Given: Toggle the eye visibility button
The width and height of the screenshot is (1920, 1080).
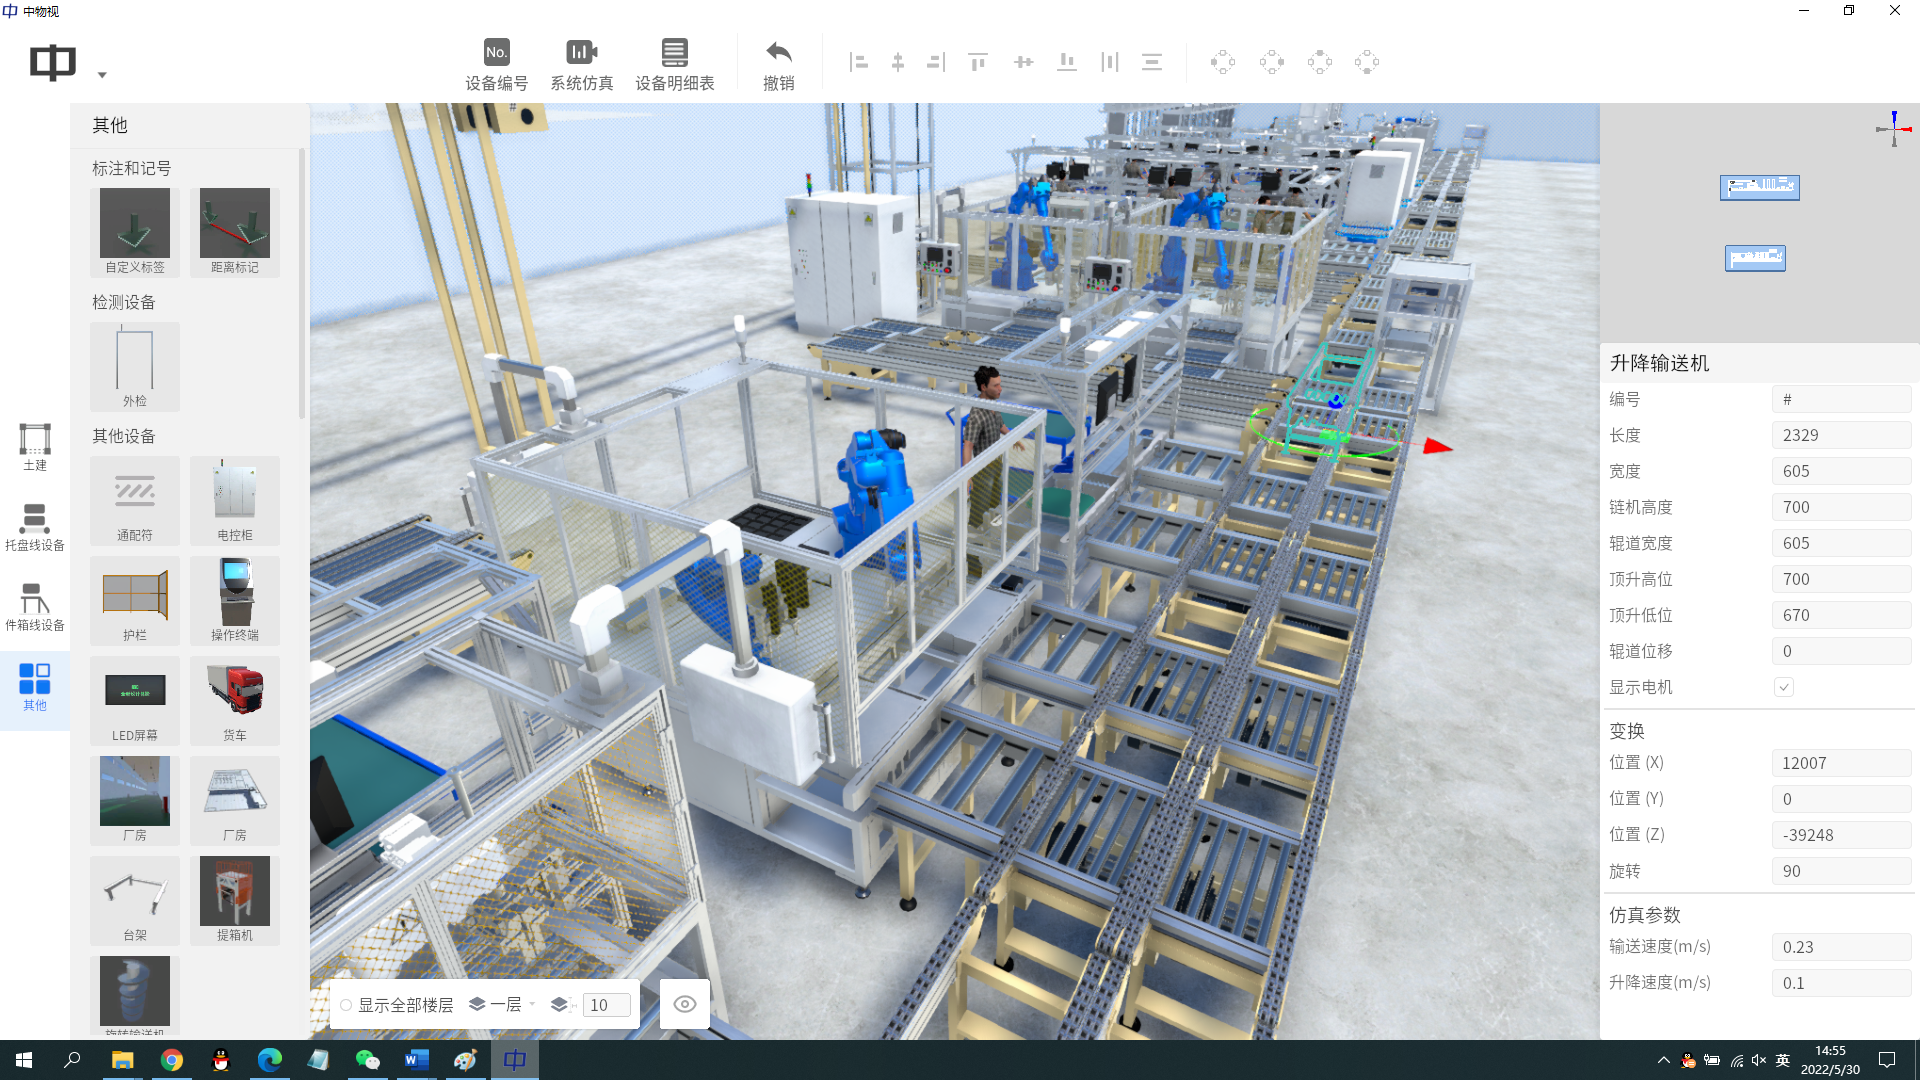Looking at the screenshot, I should coord(685,1004).
